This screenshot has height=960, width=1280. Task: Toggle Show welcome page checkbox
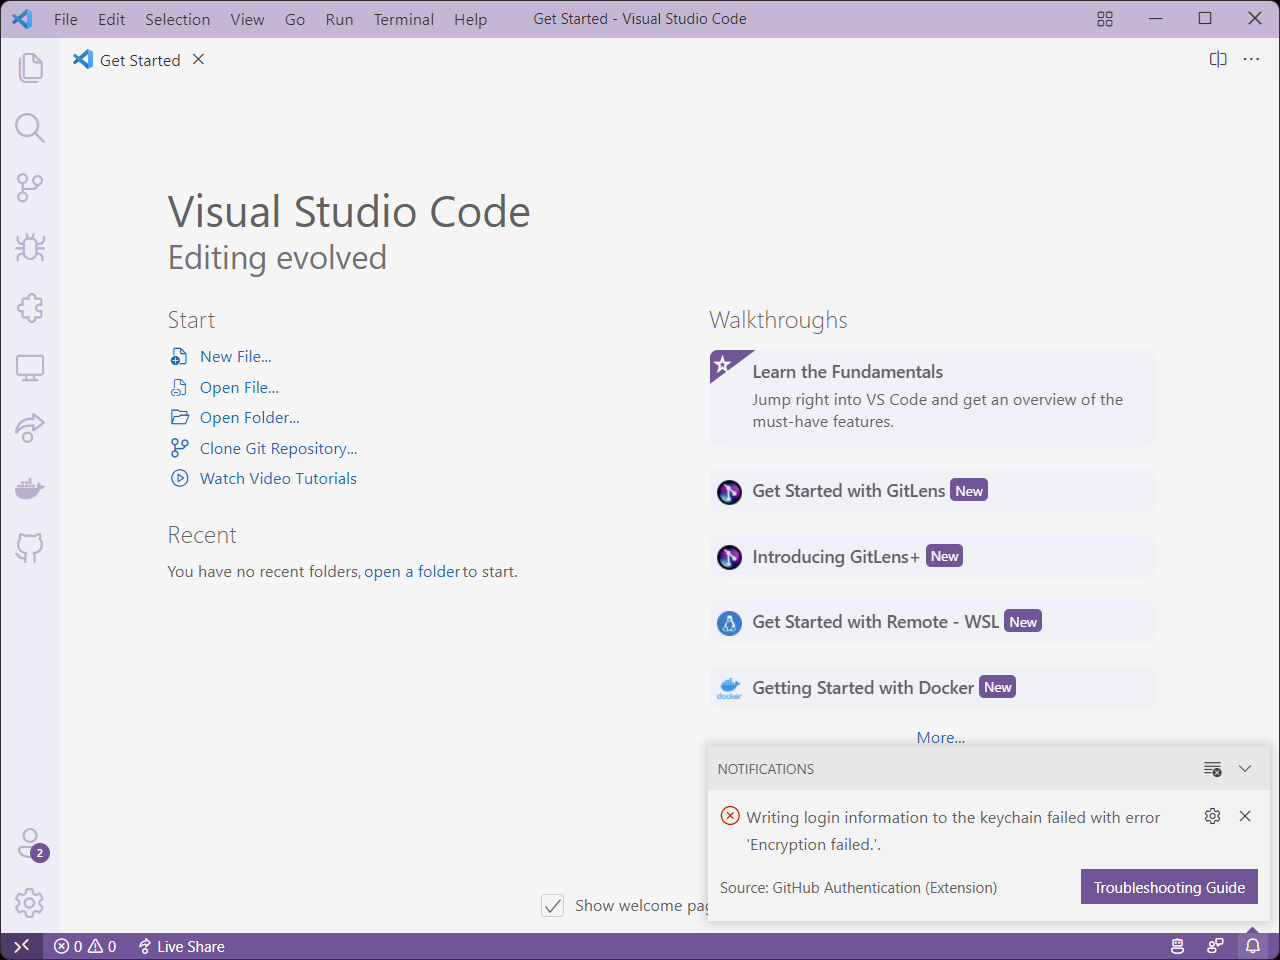[553, 906]
